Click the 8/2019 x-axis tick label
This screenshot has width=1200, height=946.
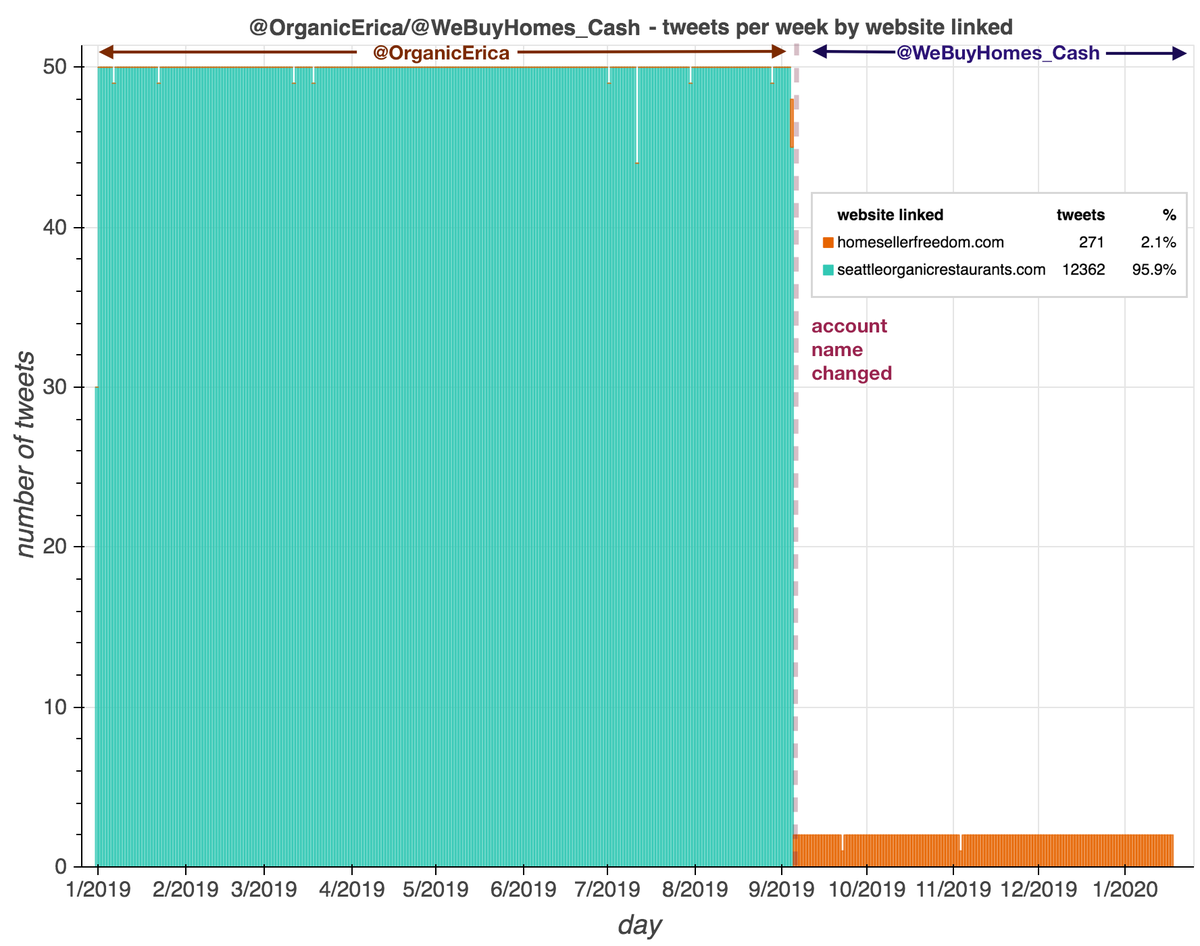695,887
